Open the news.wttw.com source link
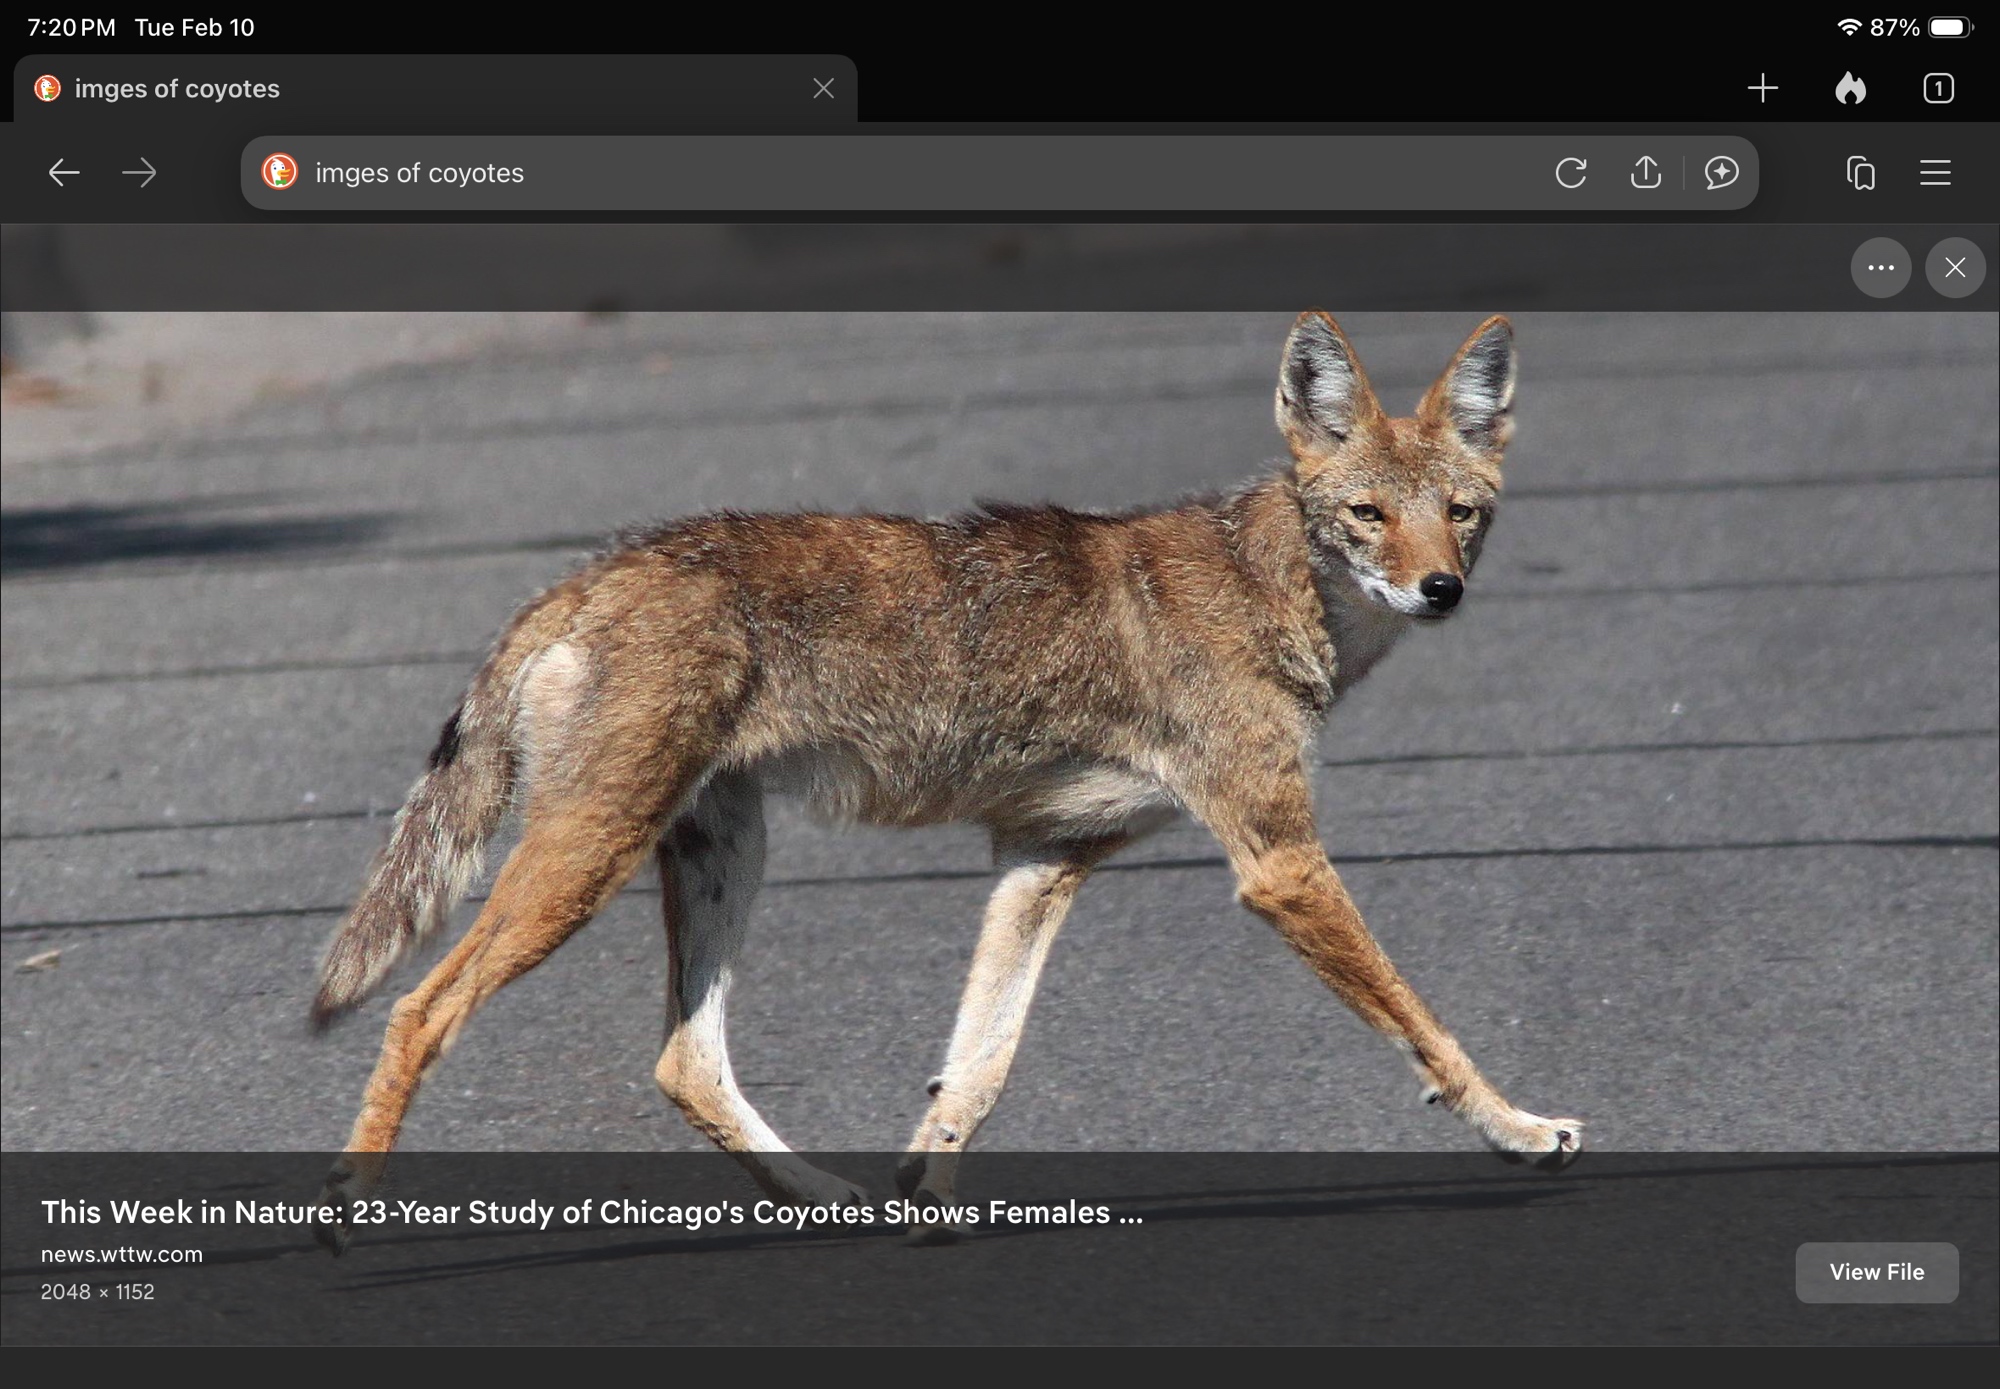 (x=121, y=1254)
